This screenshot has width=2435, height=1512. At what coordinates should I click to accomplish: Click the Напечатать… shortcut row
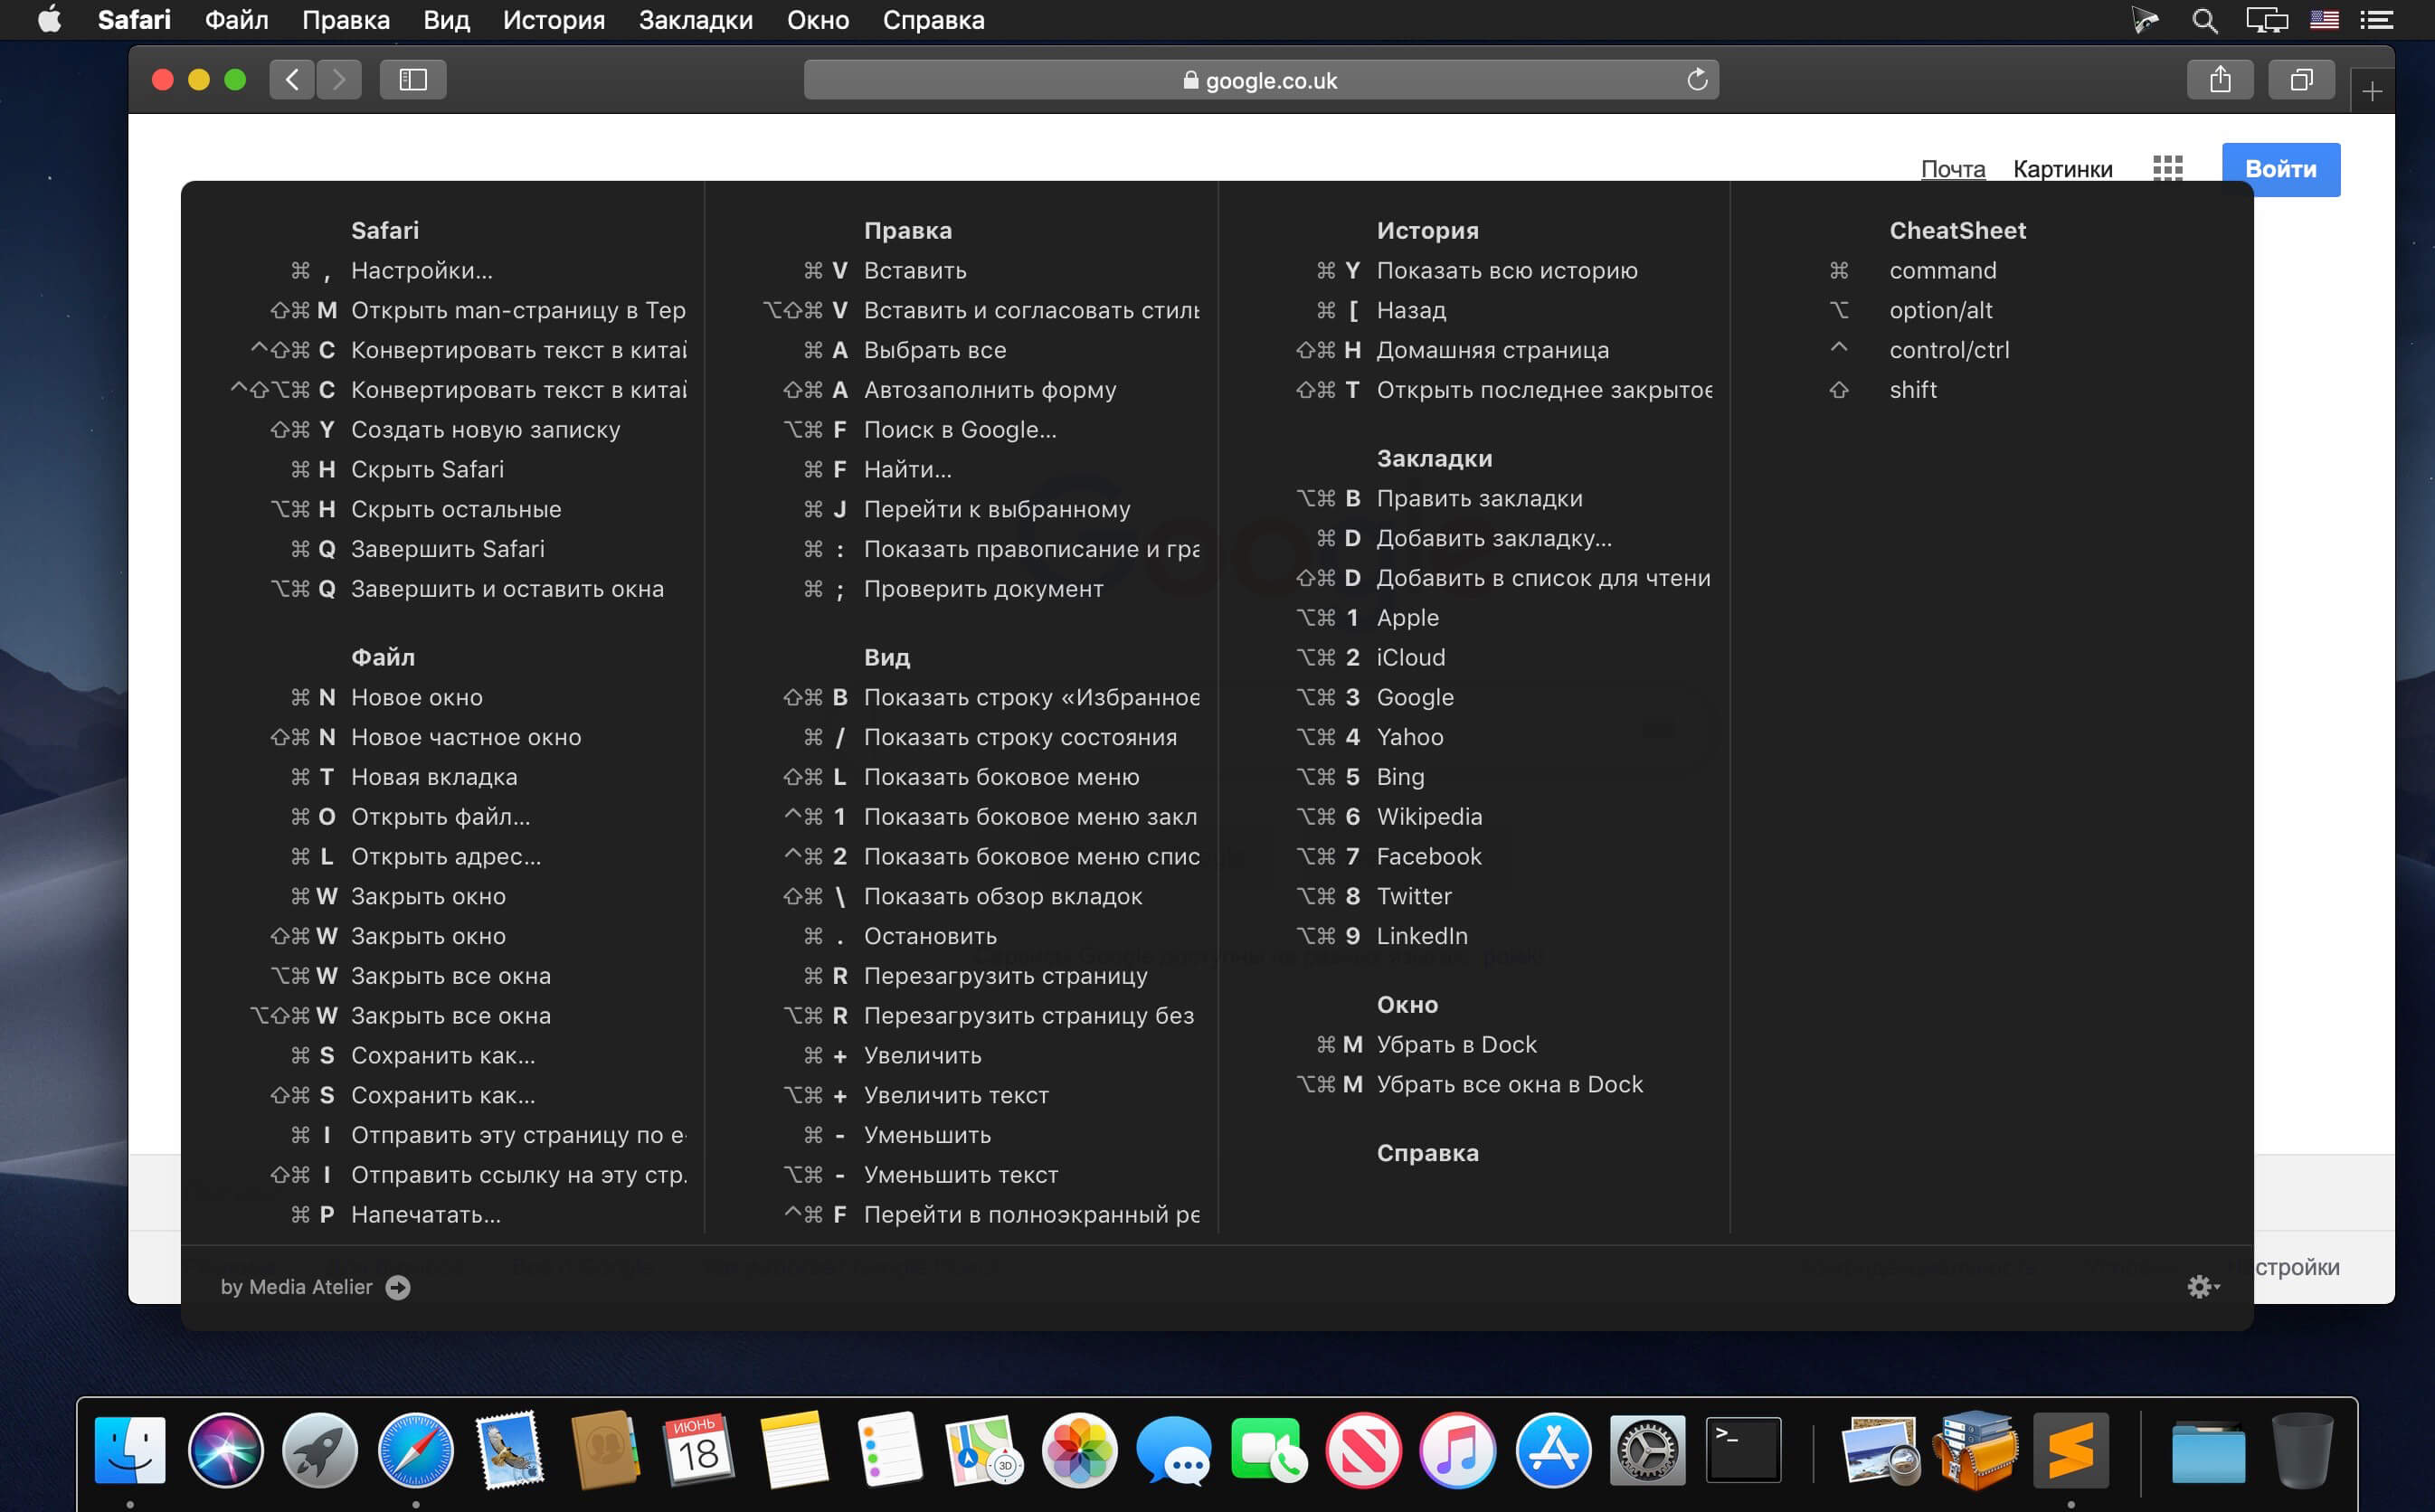(396, 1215)
